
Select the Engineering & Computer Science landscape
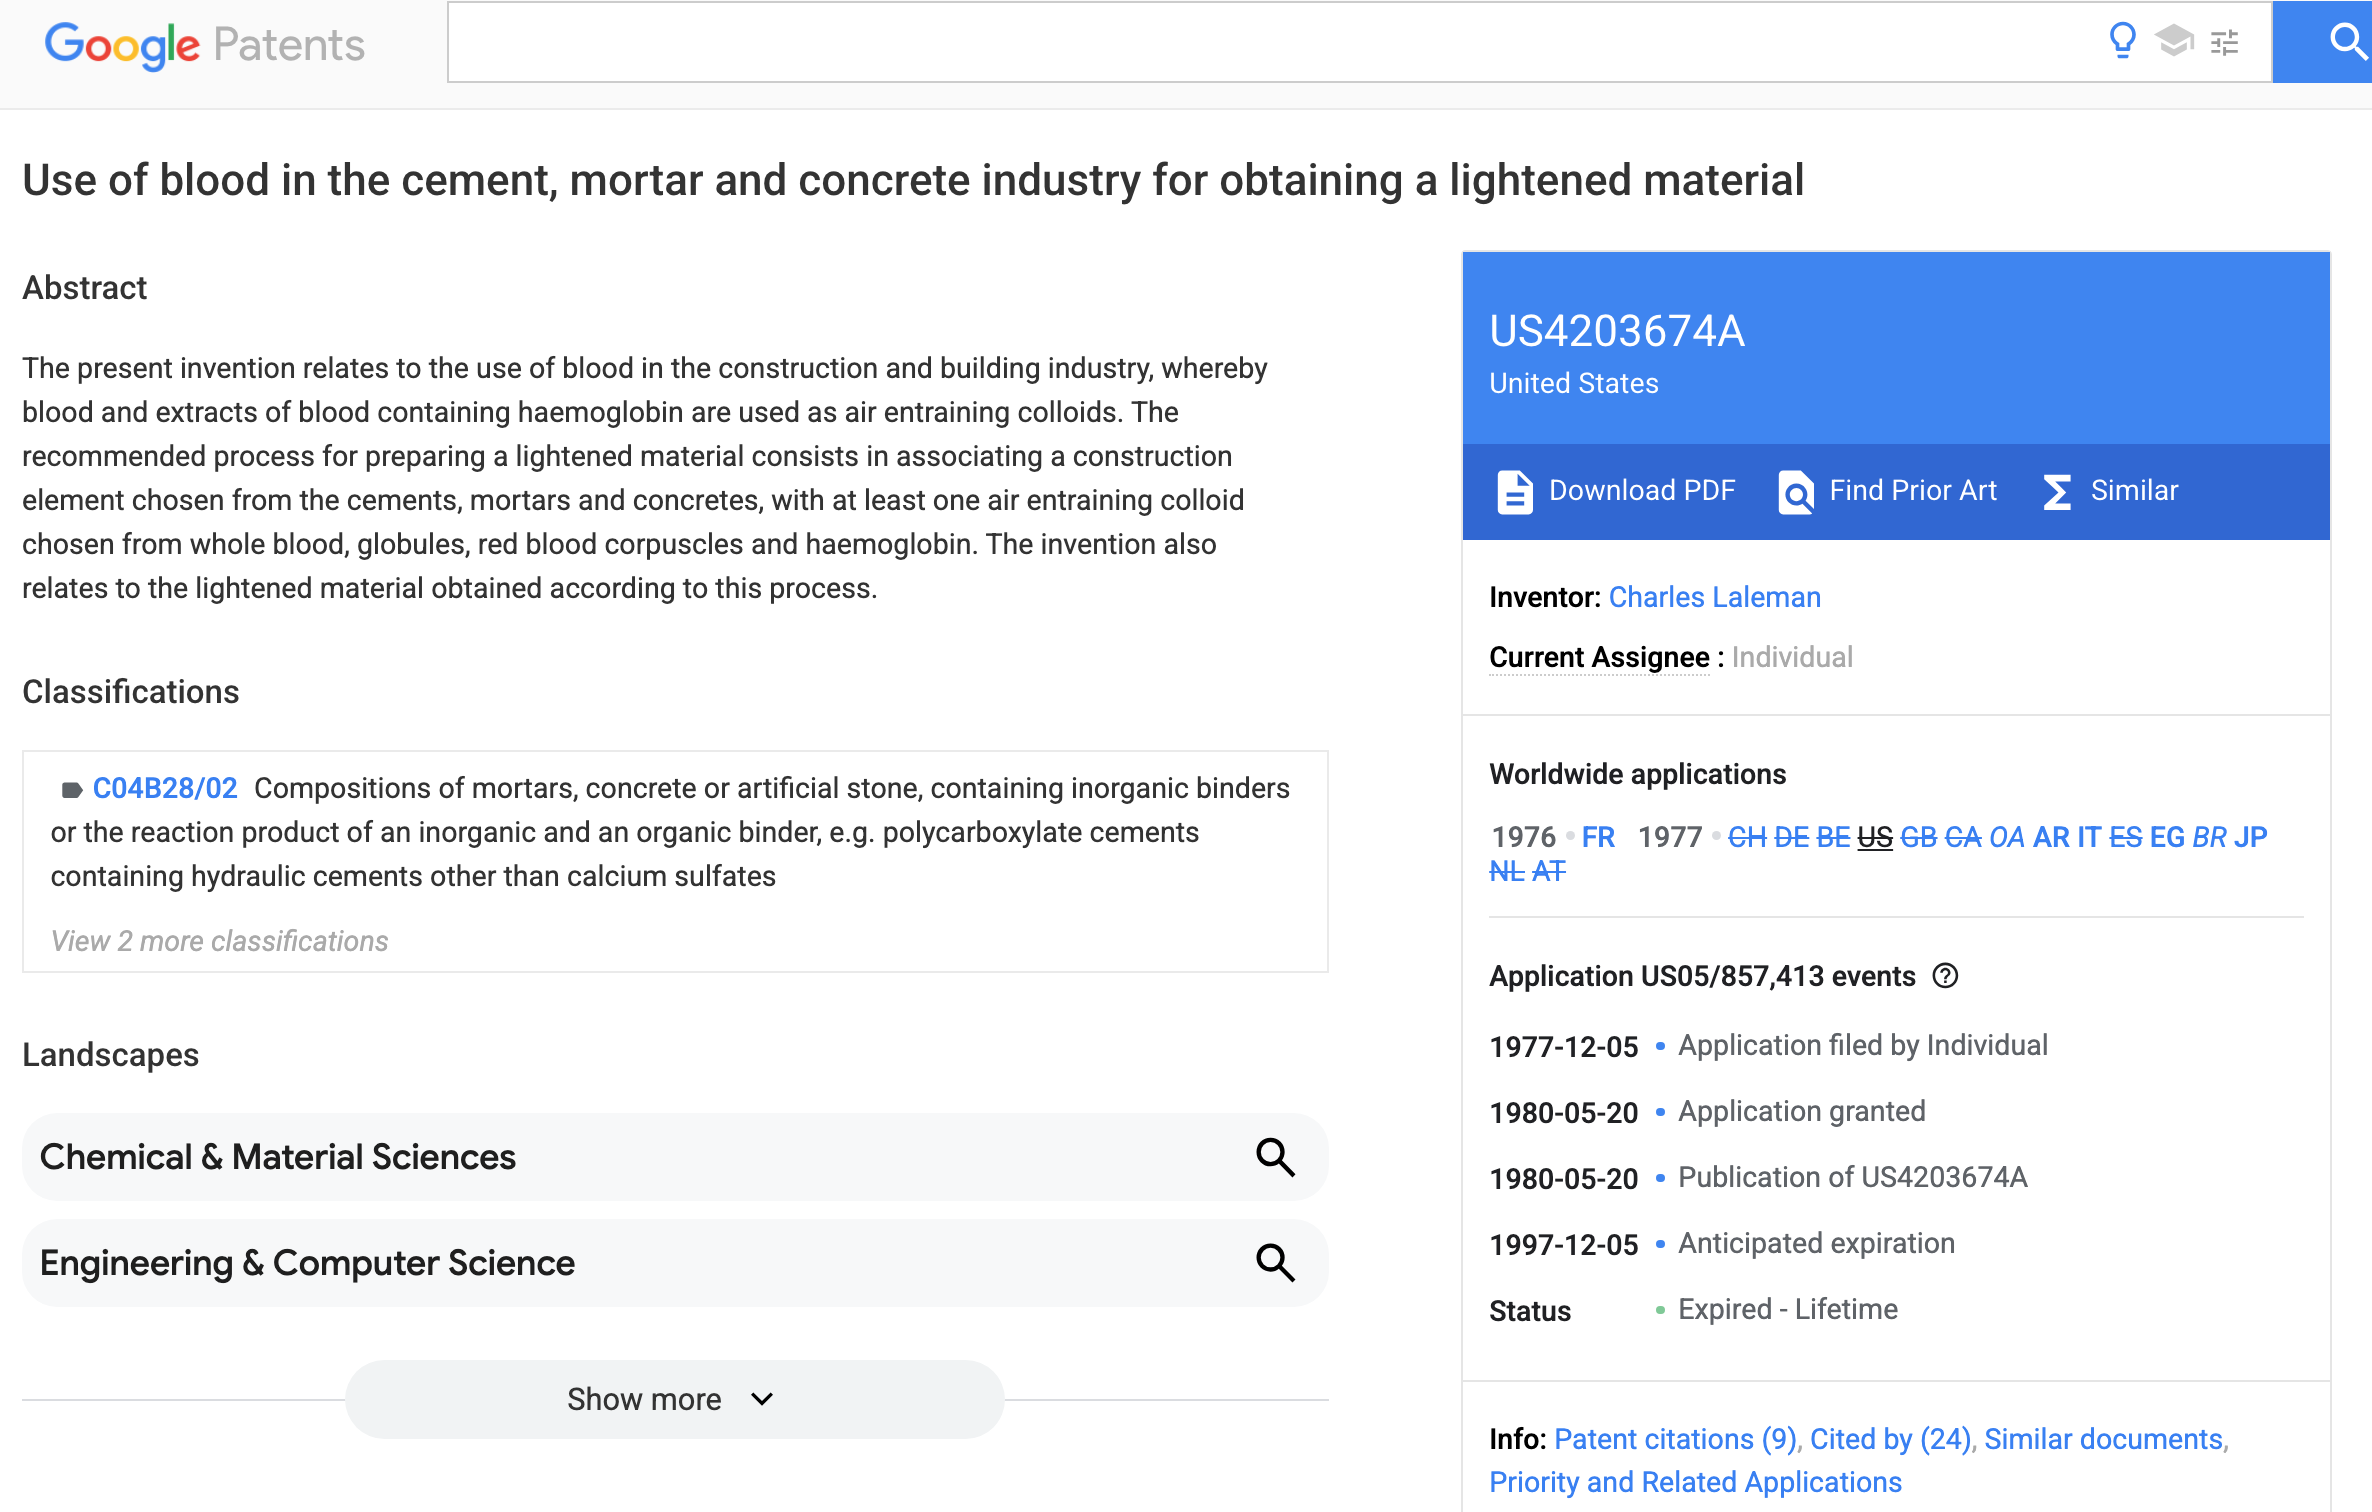[x=675, y=1263]
